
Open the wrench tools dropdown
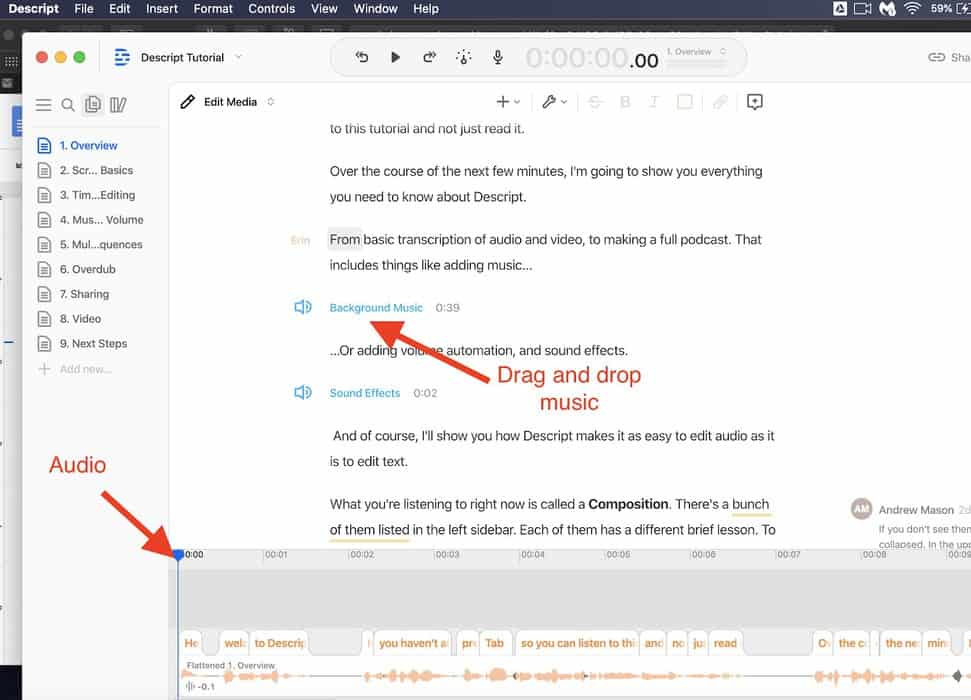[x=554, y=102]
